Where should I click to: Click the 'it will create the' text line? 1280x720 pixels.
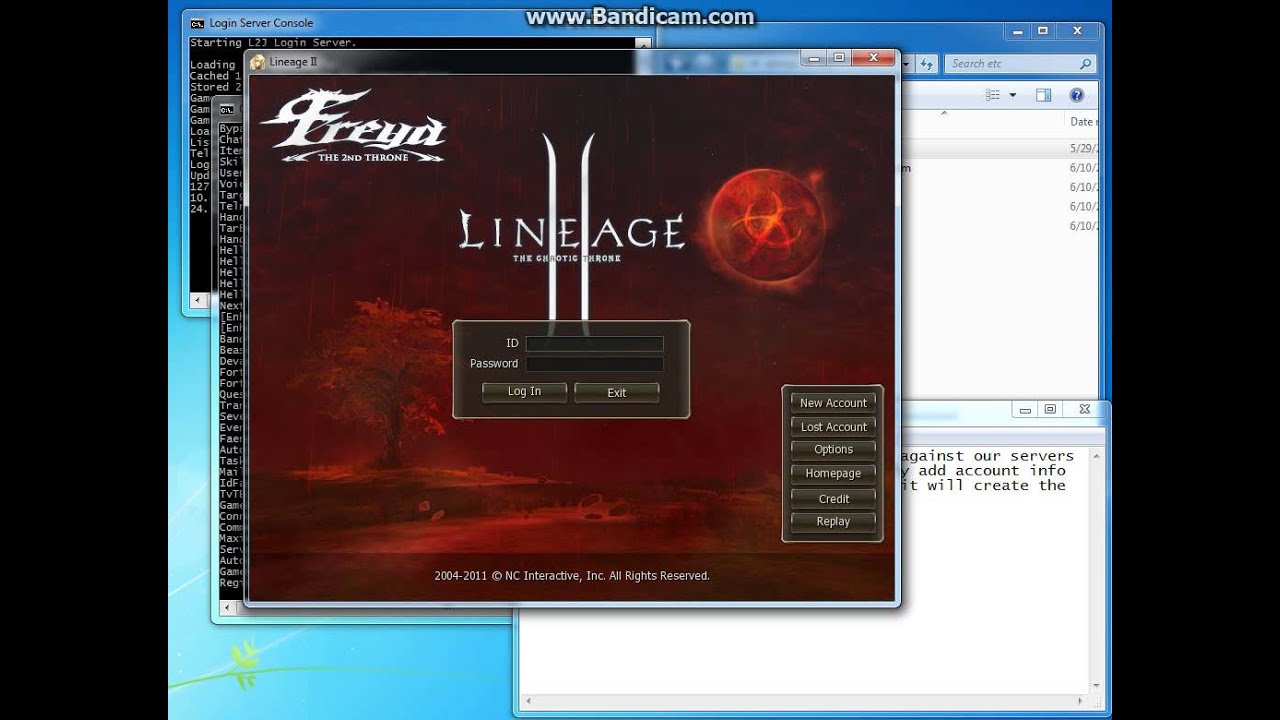(x=983, y=486)
